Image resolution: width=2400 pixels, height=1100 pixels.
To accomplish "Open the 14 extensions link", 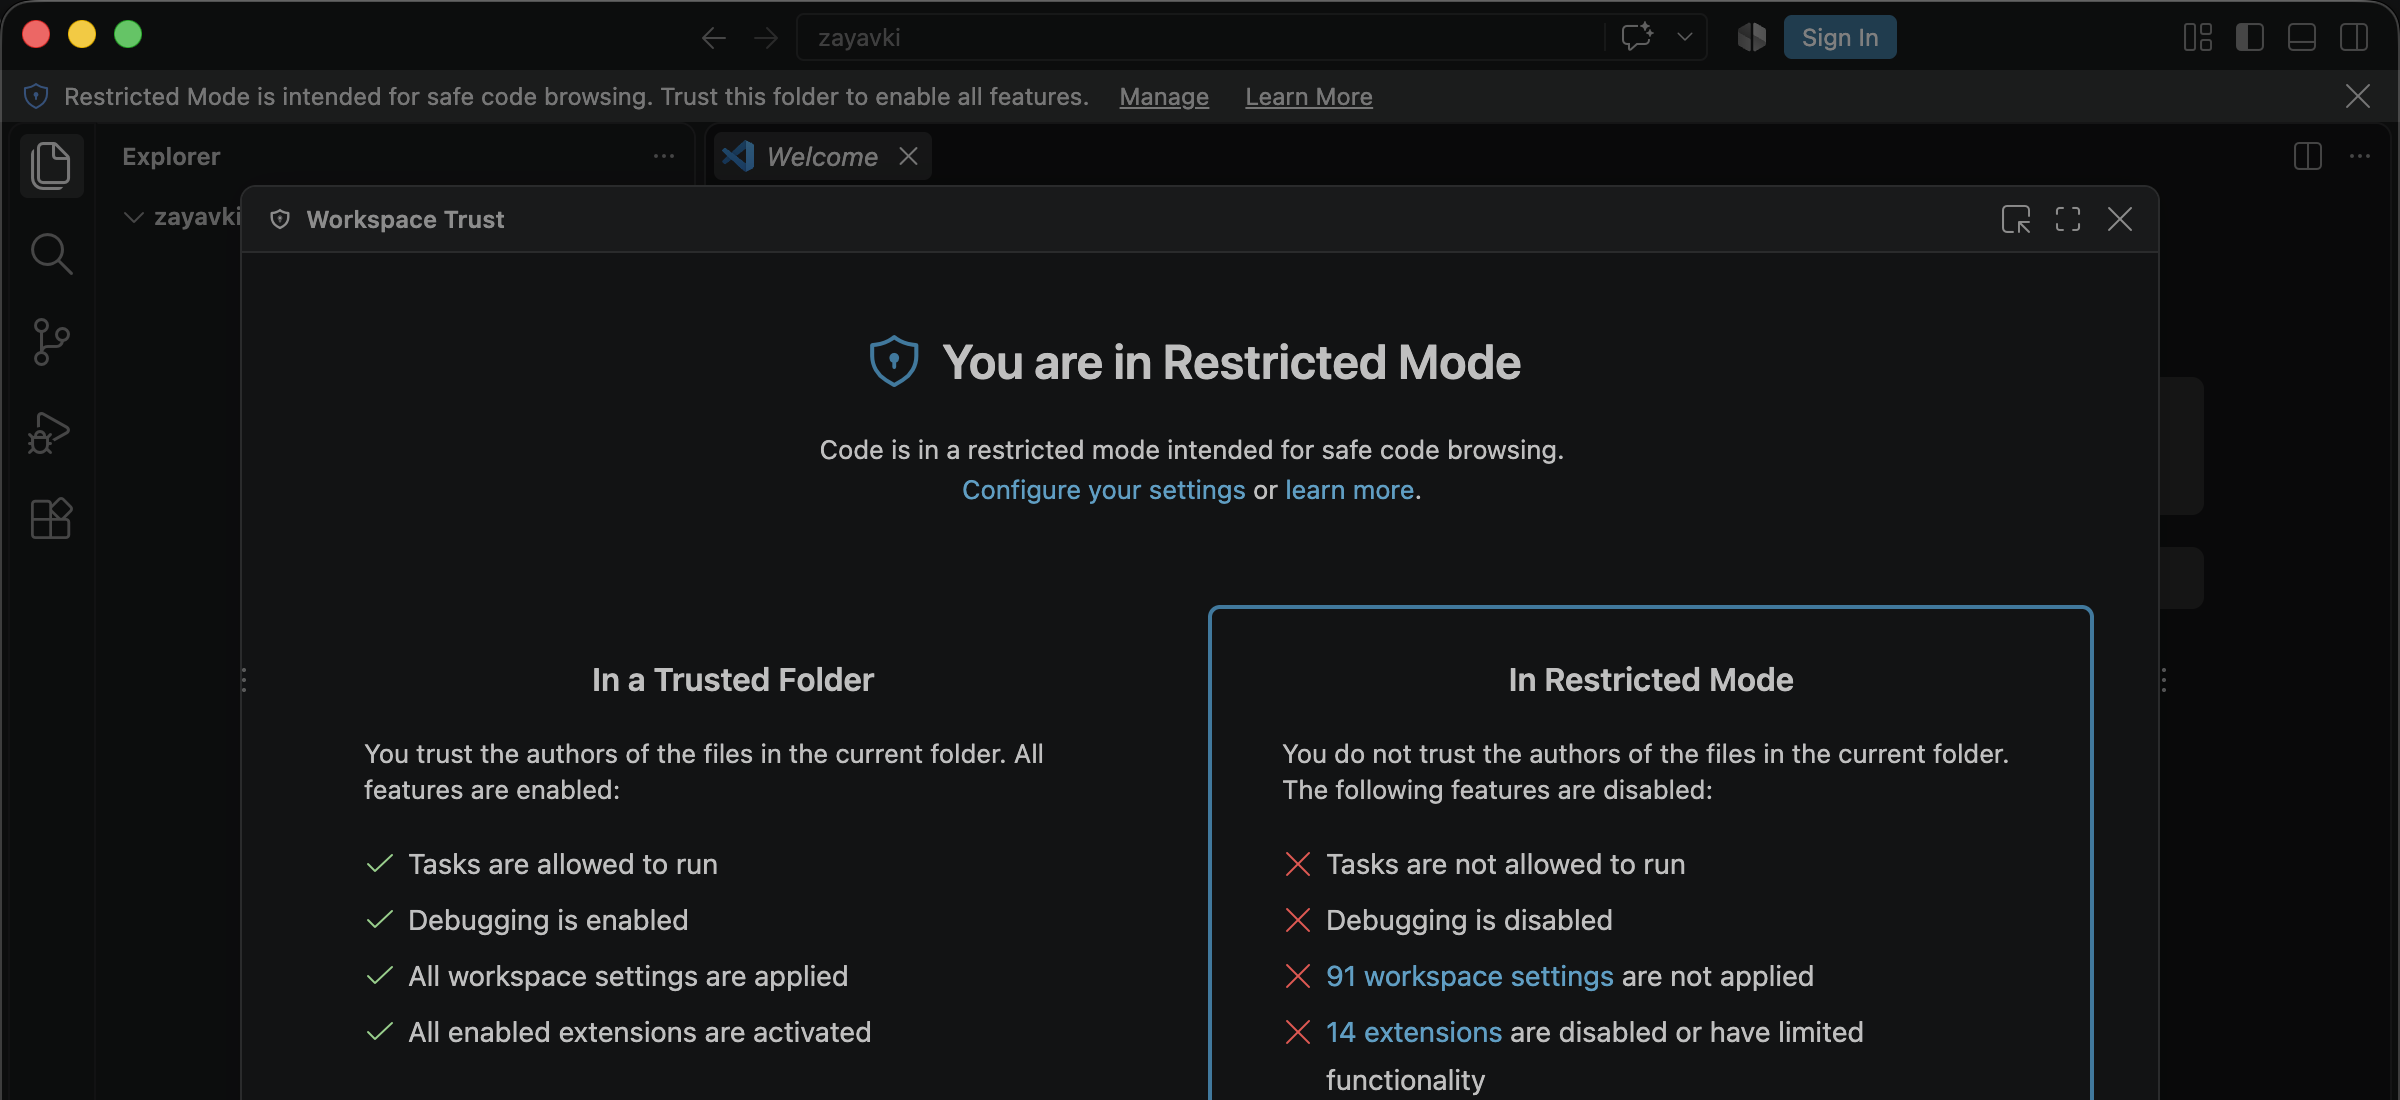I will [1414, 1032].
